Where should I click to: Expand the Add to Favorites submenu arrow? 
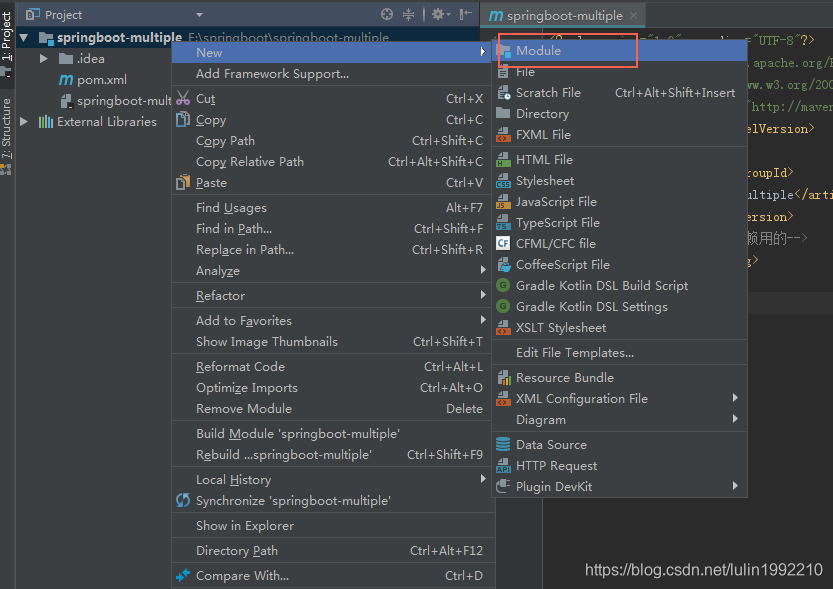point(483,320)
